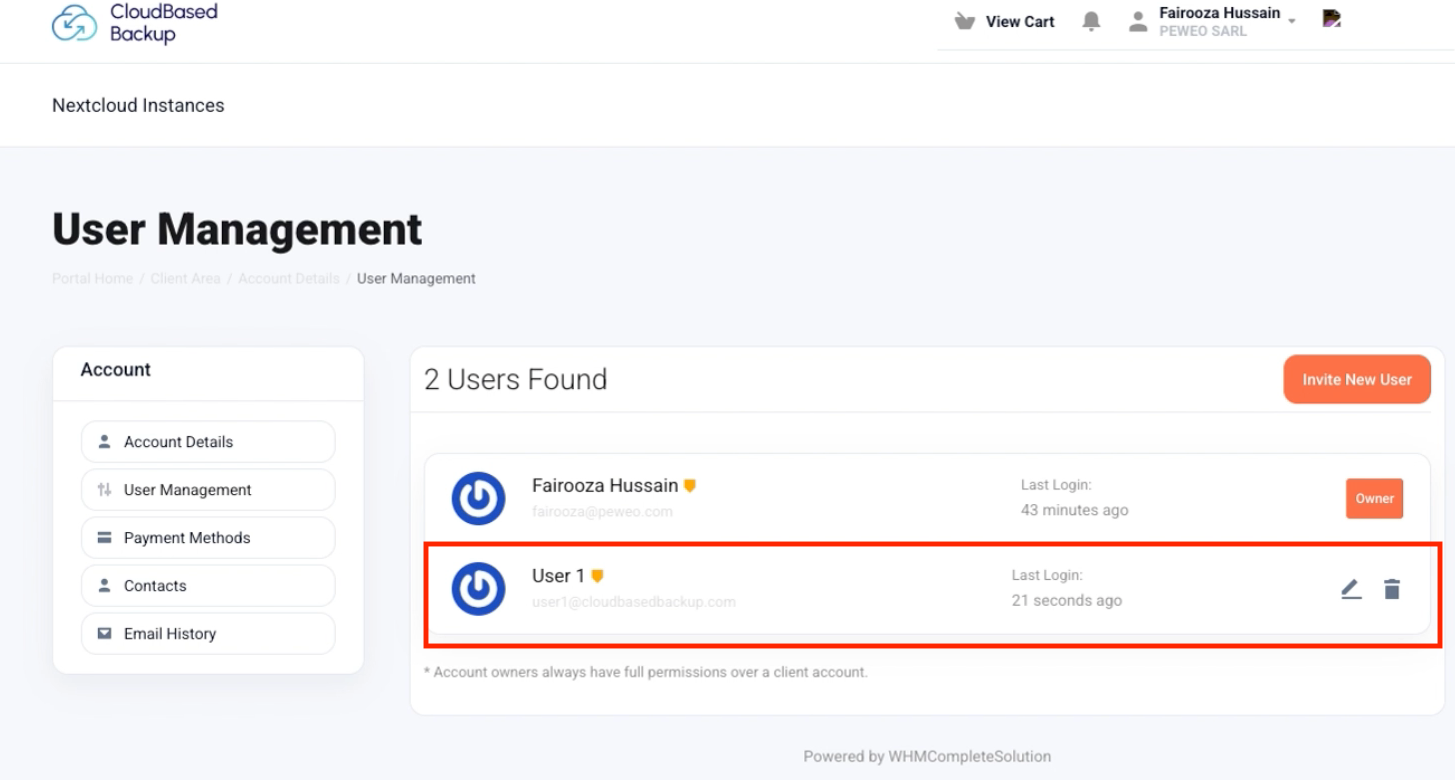
Task: Click the shield badge next to Fairooza Hussain
Action: coord(692,484)
